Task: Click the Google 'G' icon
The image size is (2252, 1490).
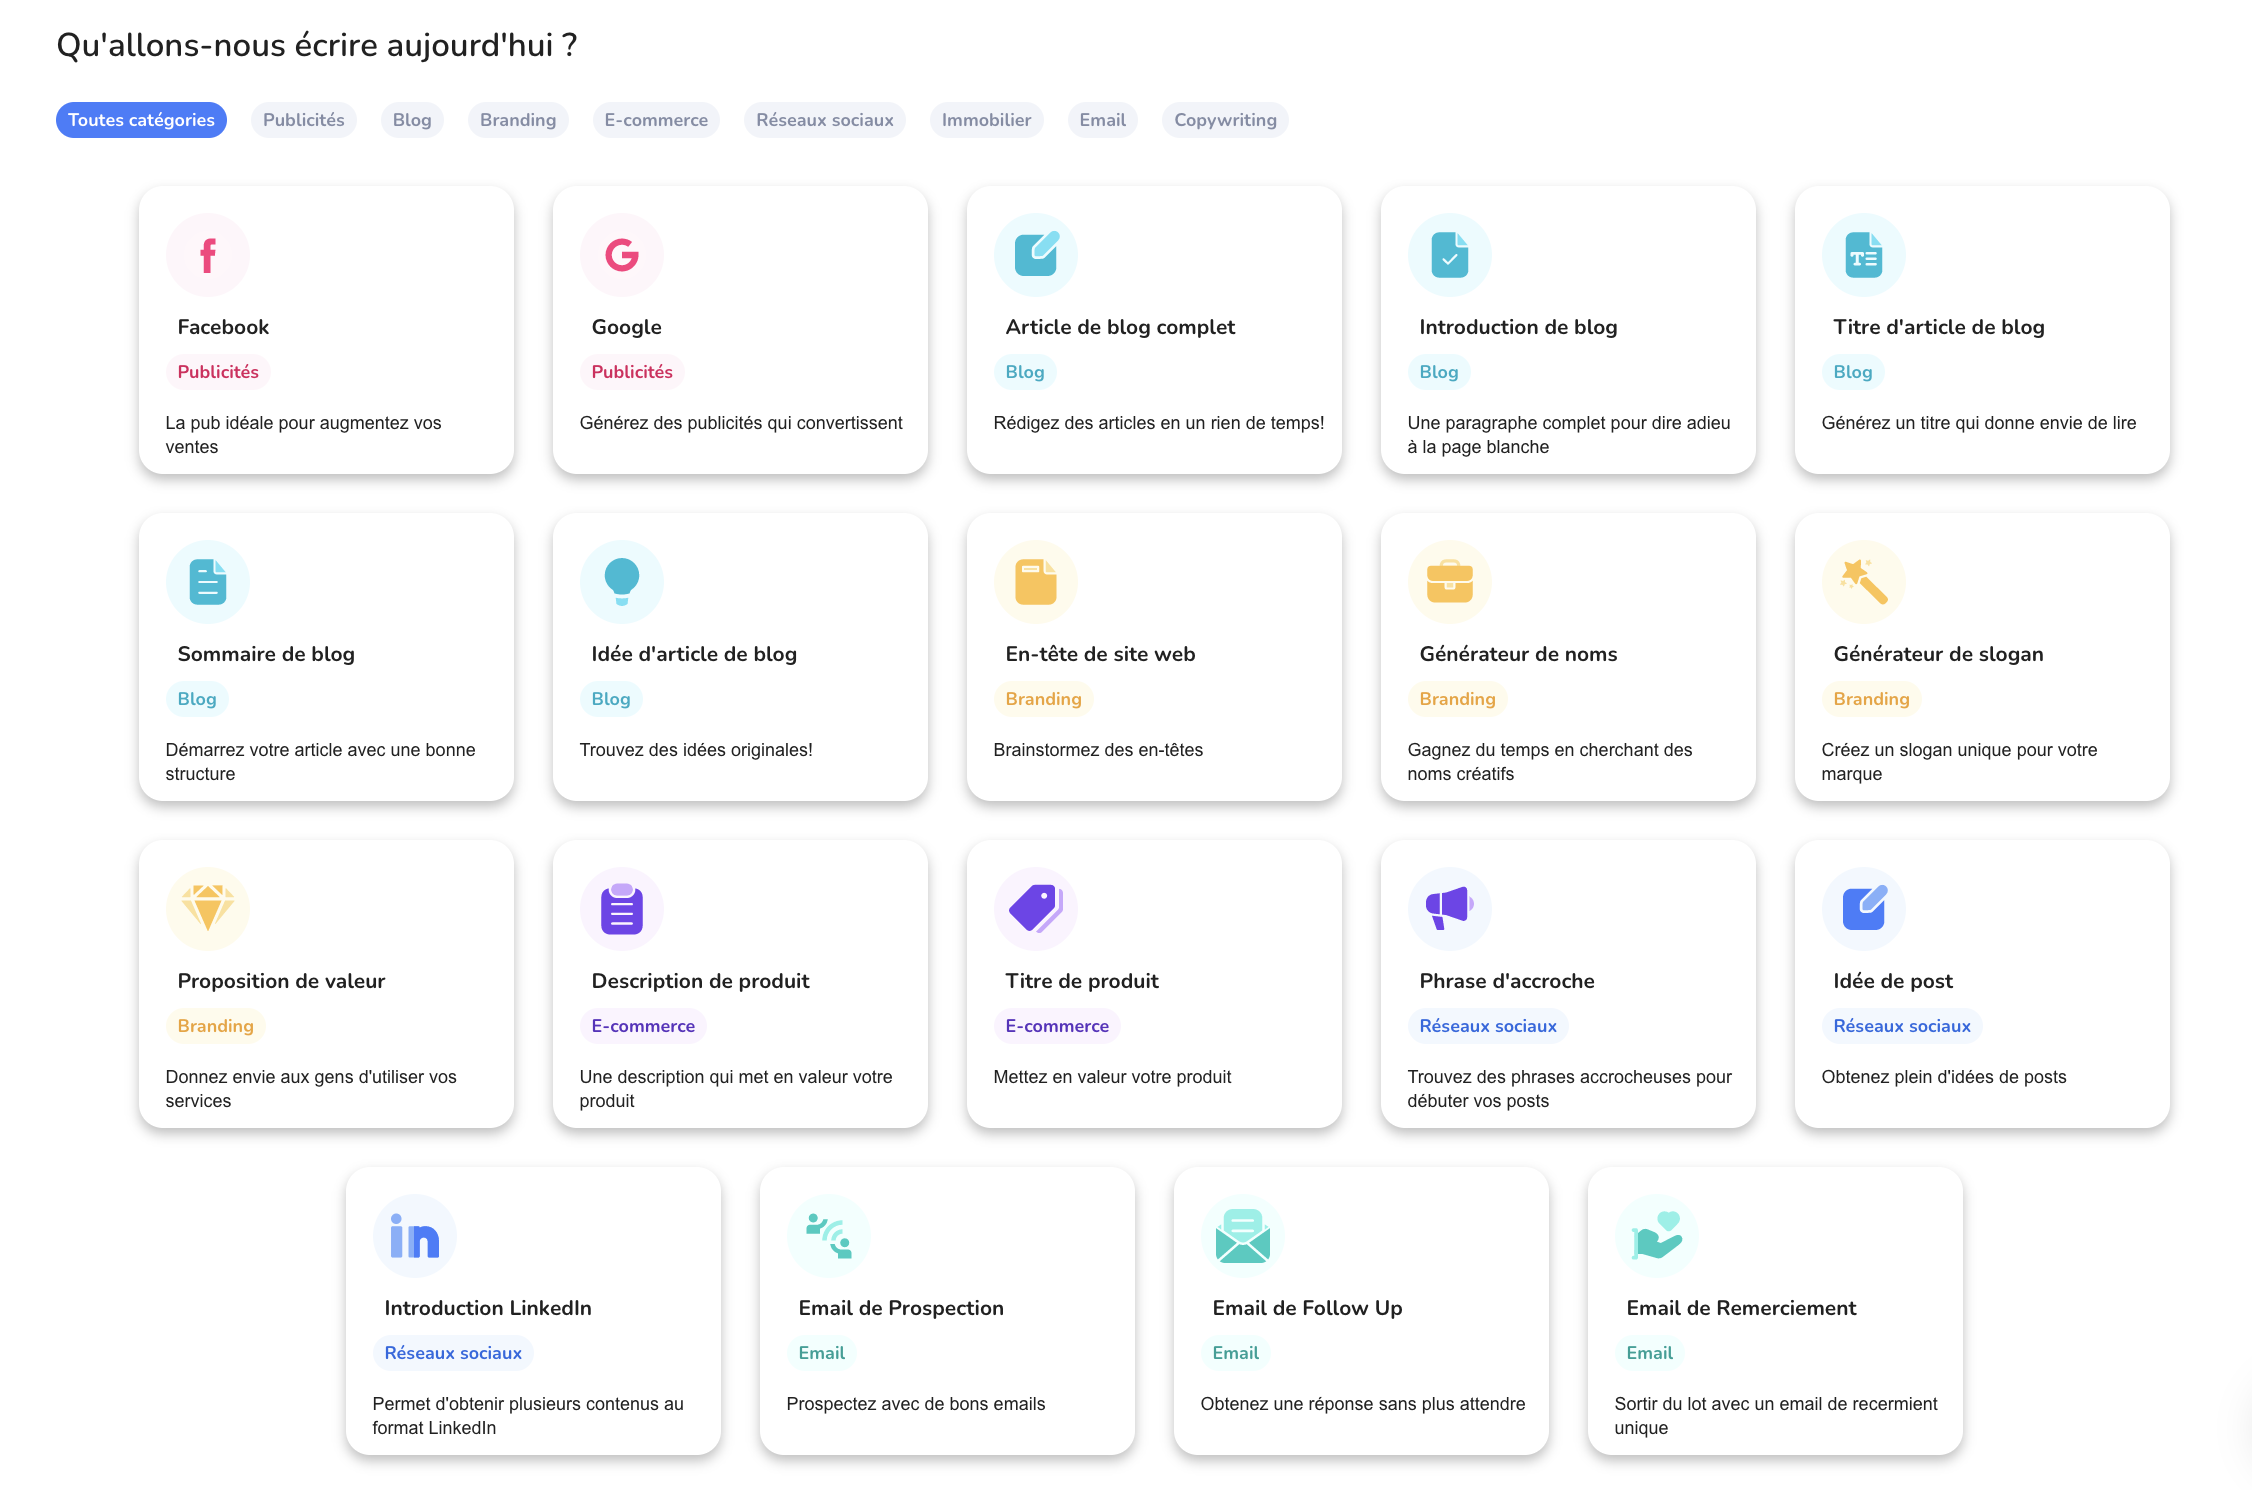Action: [622, 255]
